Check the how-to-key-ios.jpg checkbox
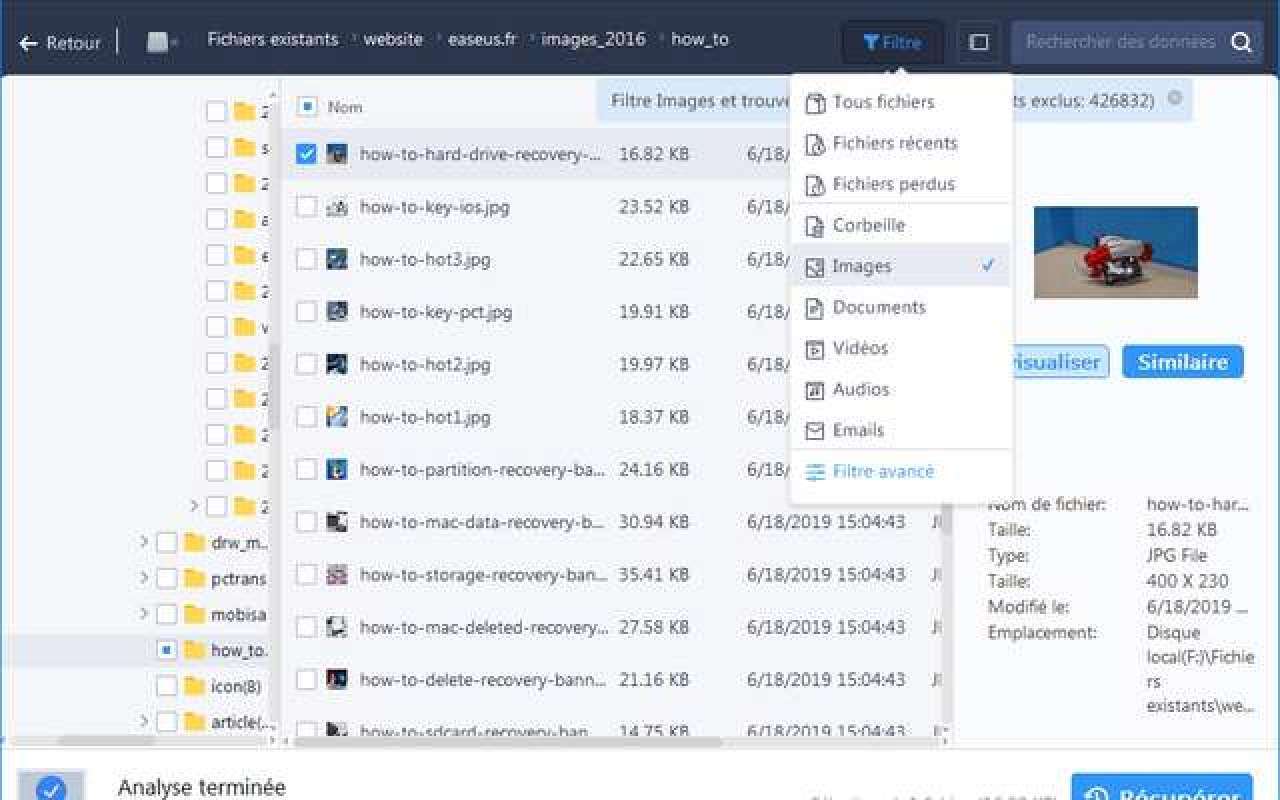The image size is (1280, 800). click(x=307, y=207)
